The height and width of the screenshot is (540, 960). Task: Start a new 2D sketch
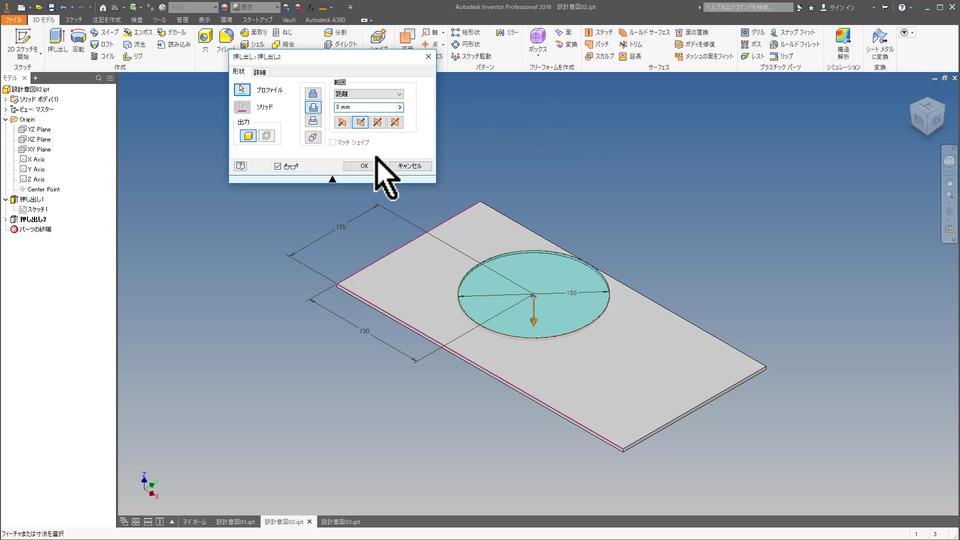click(x=23, y=41)
